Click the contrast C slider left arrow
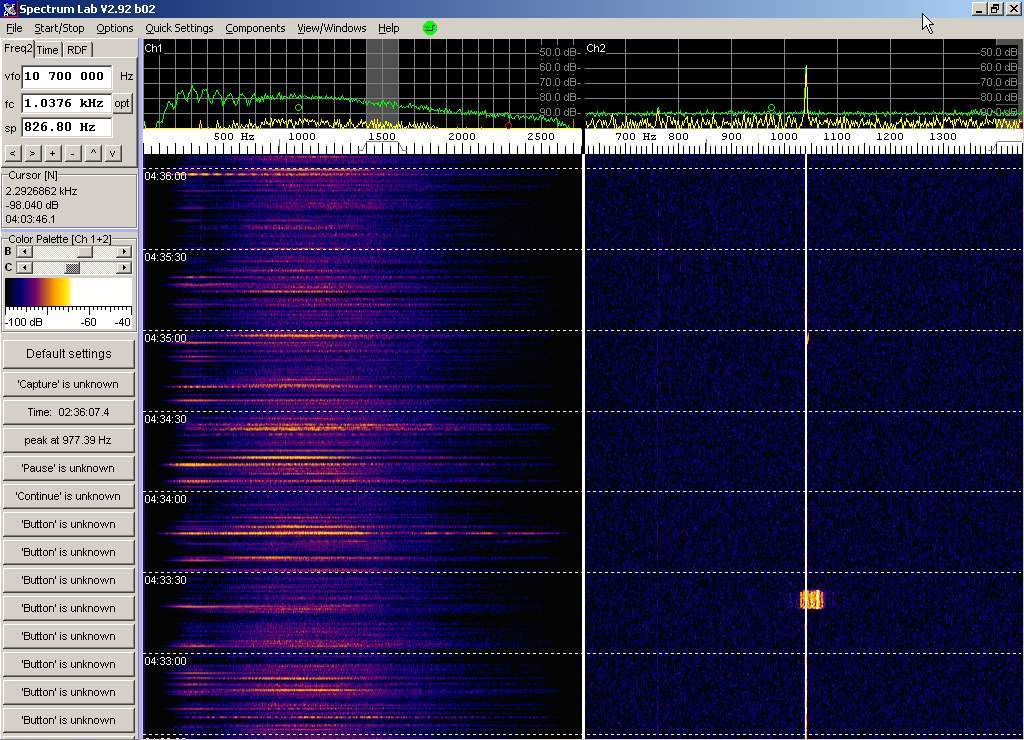 click(24, 268)
